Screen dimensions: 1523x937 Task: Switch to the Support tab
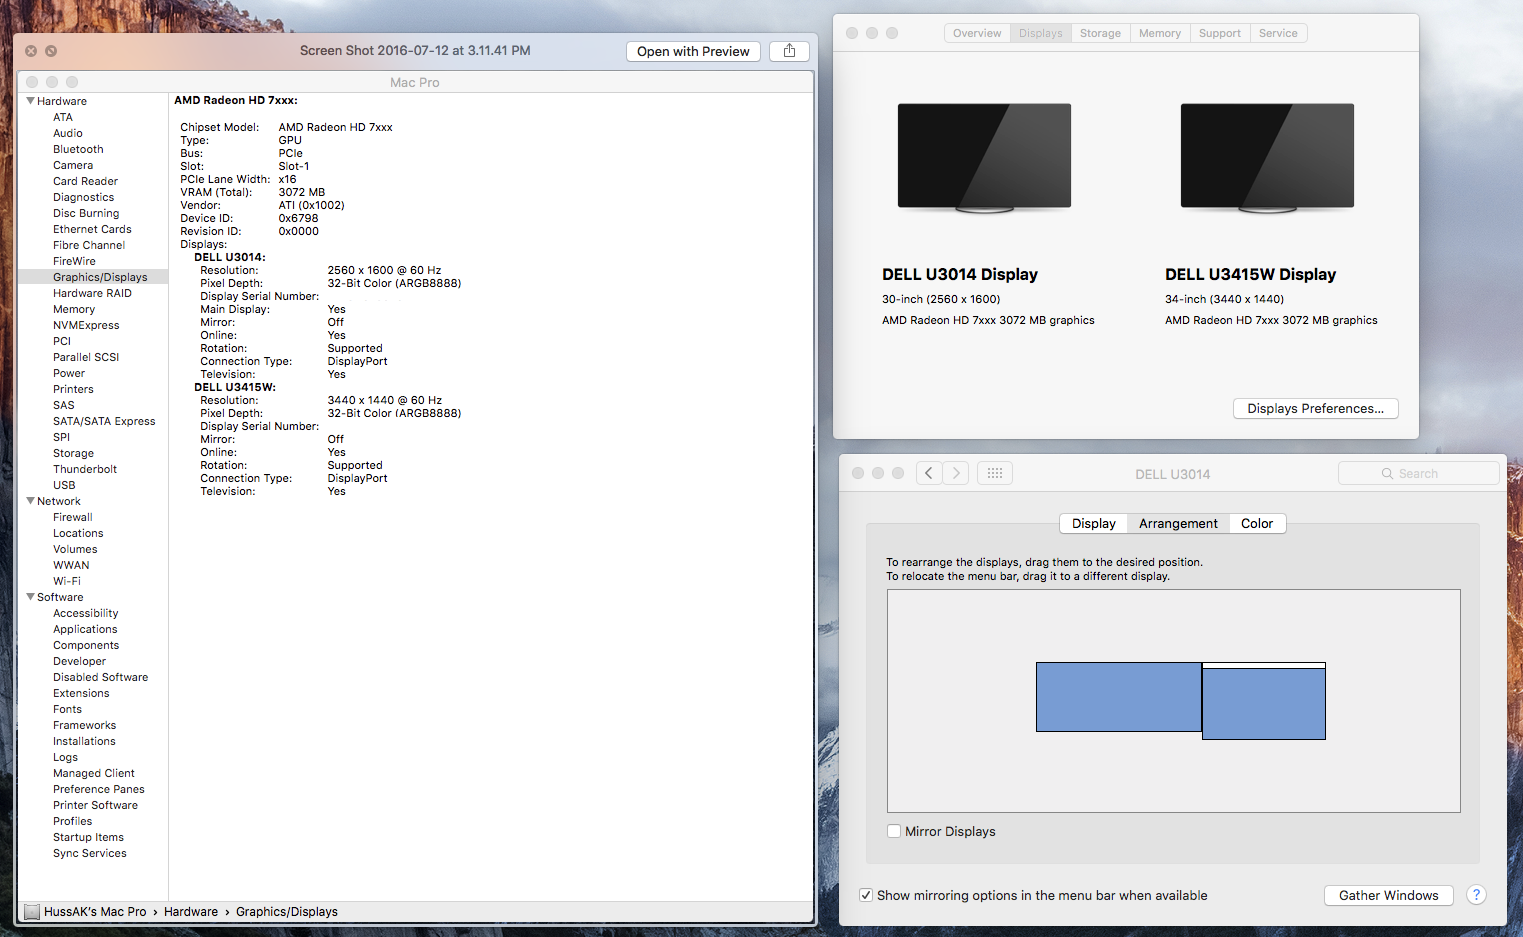pos(1220,33)
